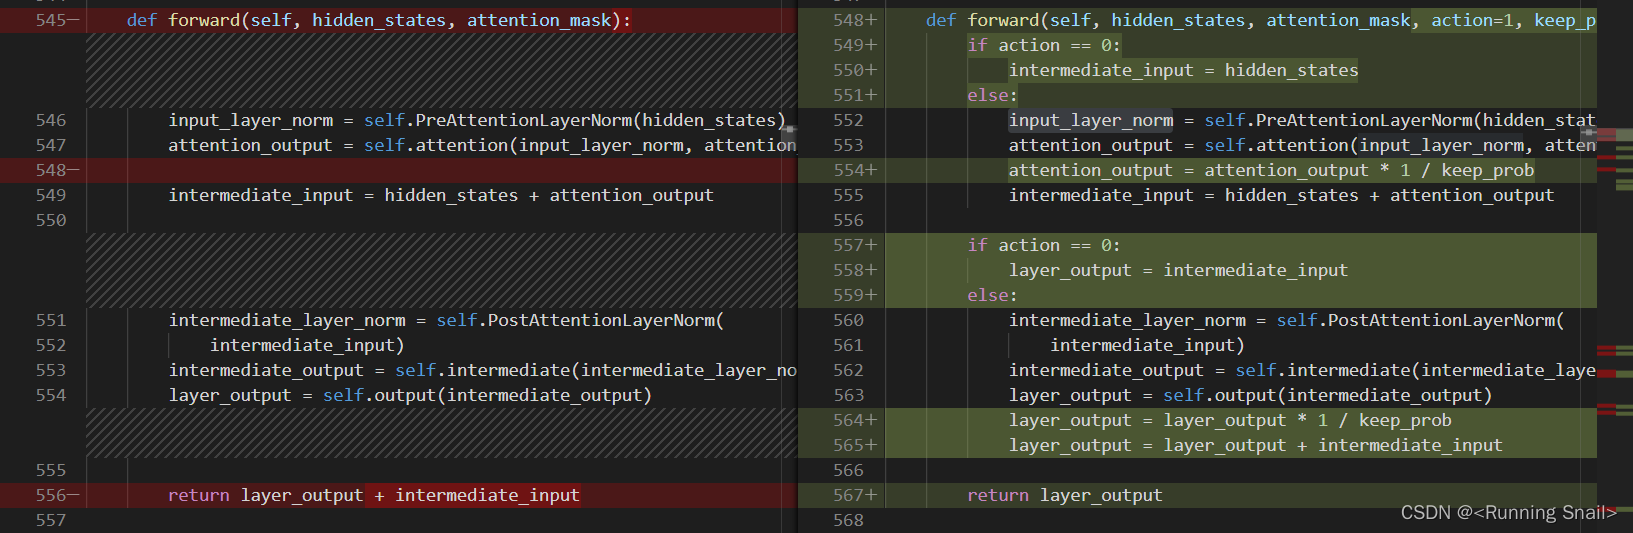Click the highlighted input_layer_norm on right line 552
The width and height of the screenshot is (1633, 533).
(x=1091, y=120)
